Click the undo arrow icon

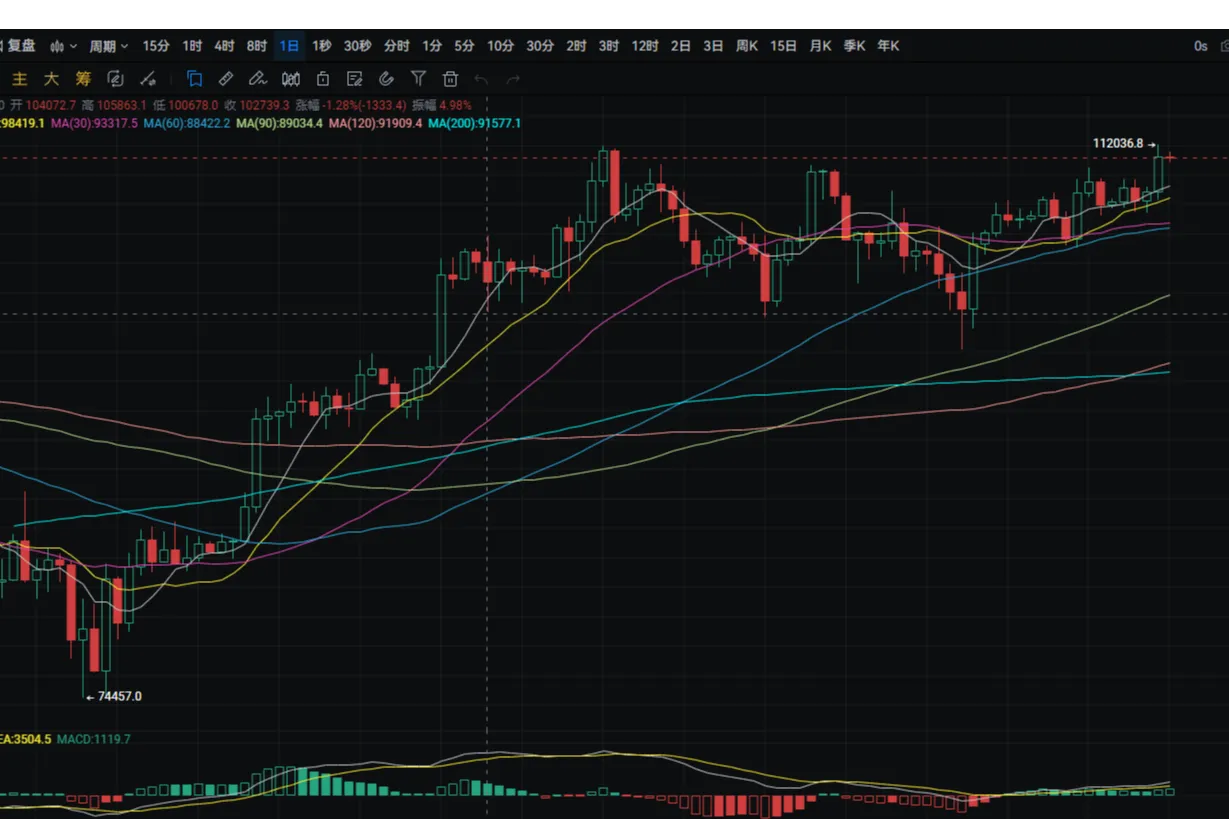[x=482, y=79]
